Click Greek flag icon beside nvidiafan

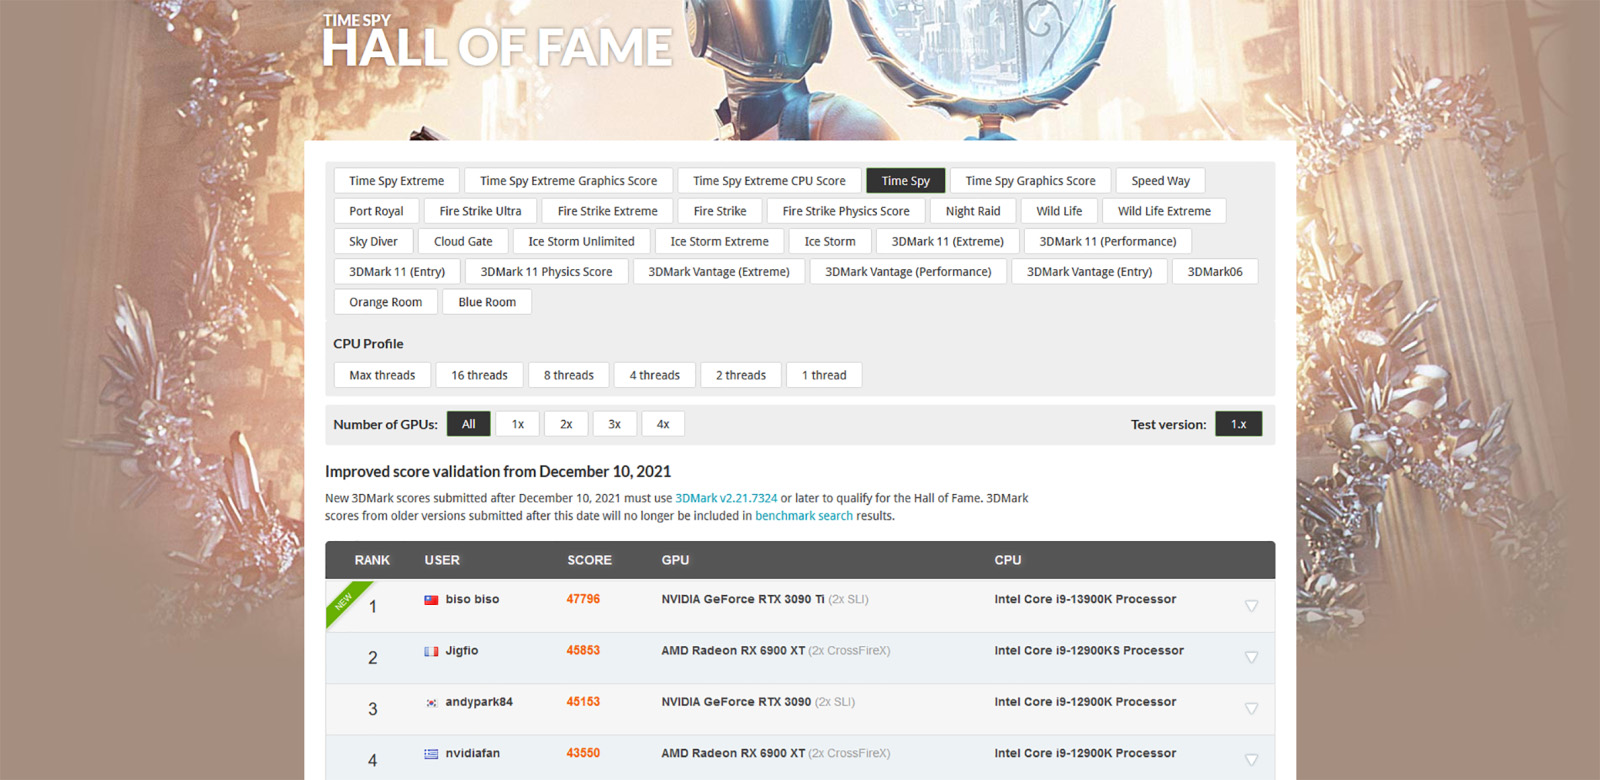coord(431,754)
